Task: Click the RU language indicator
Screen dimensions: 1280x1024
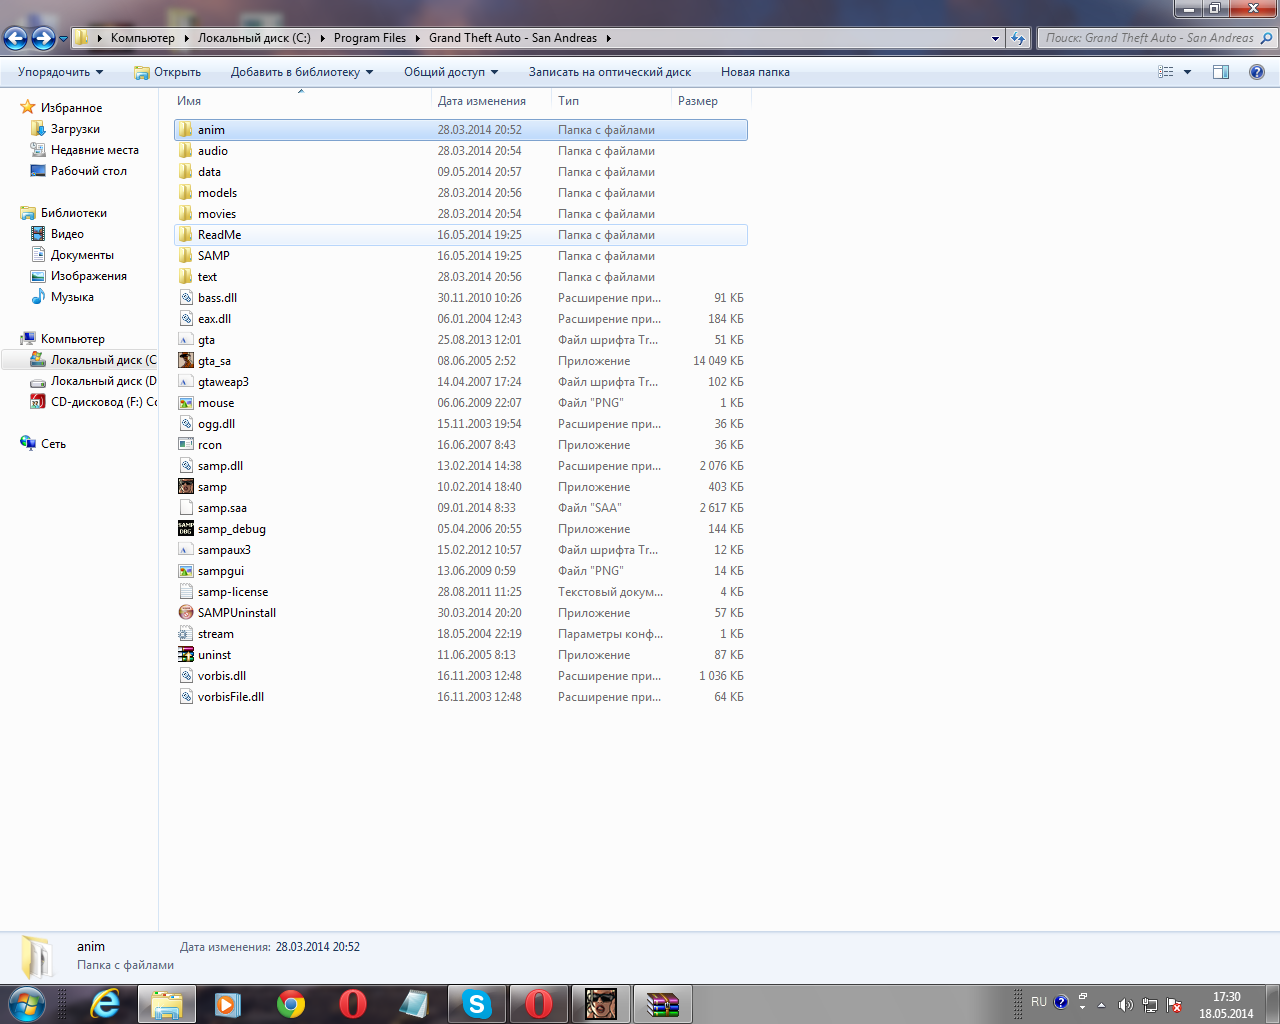Action: click(1039, 1002)
